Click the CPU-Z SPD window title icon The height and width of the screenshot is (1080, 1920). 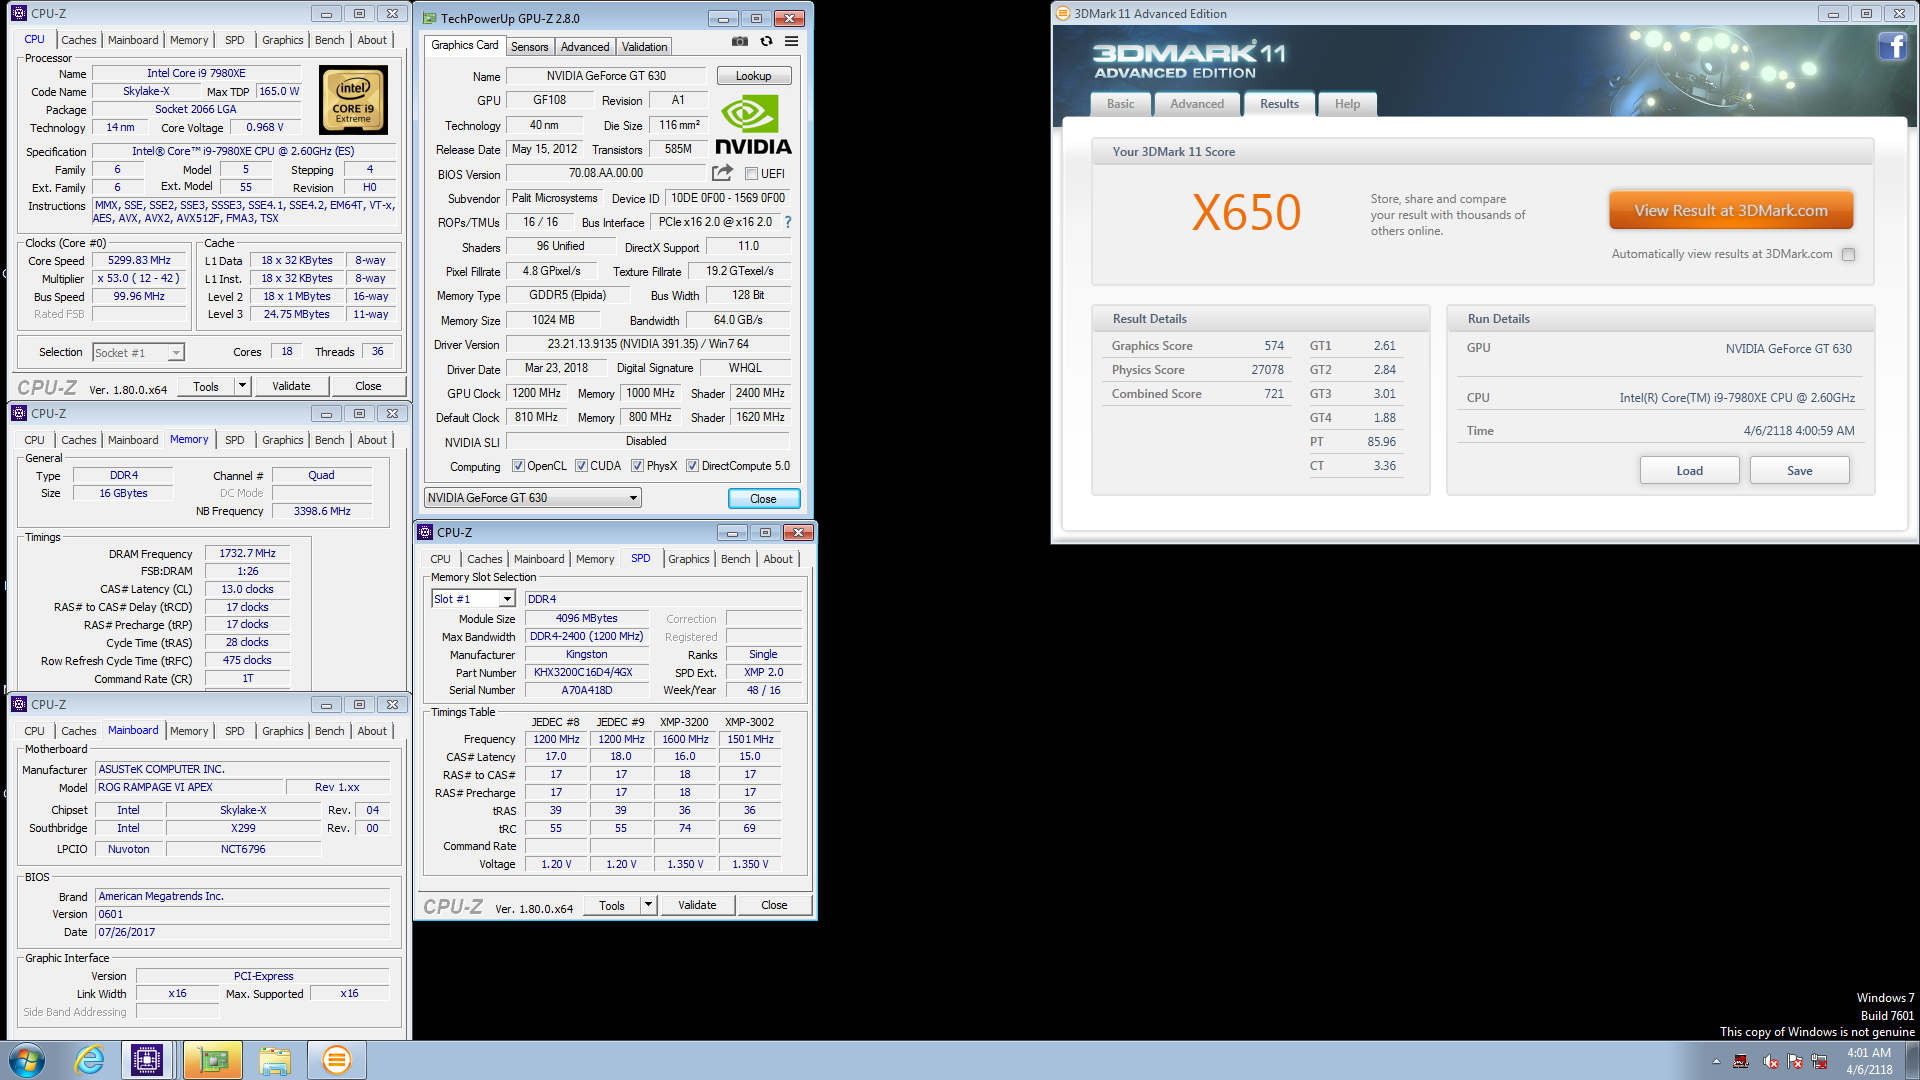(425, 532)
